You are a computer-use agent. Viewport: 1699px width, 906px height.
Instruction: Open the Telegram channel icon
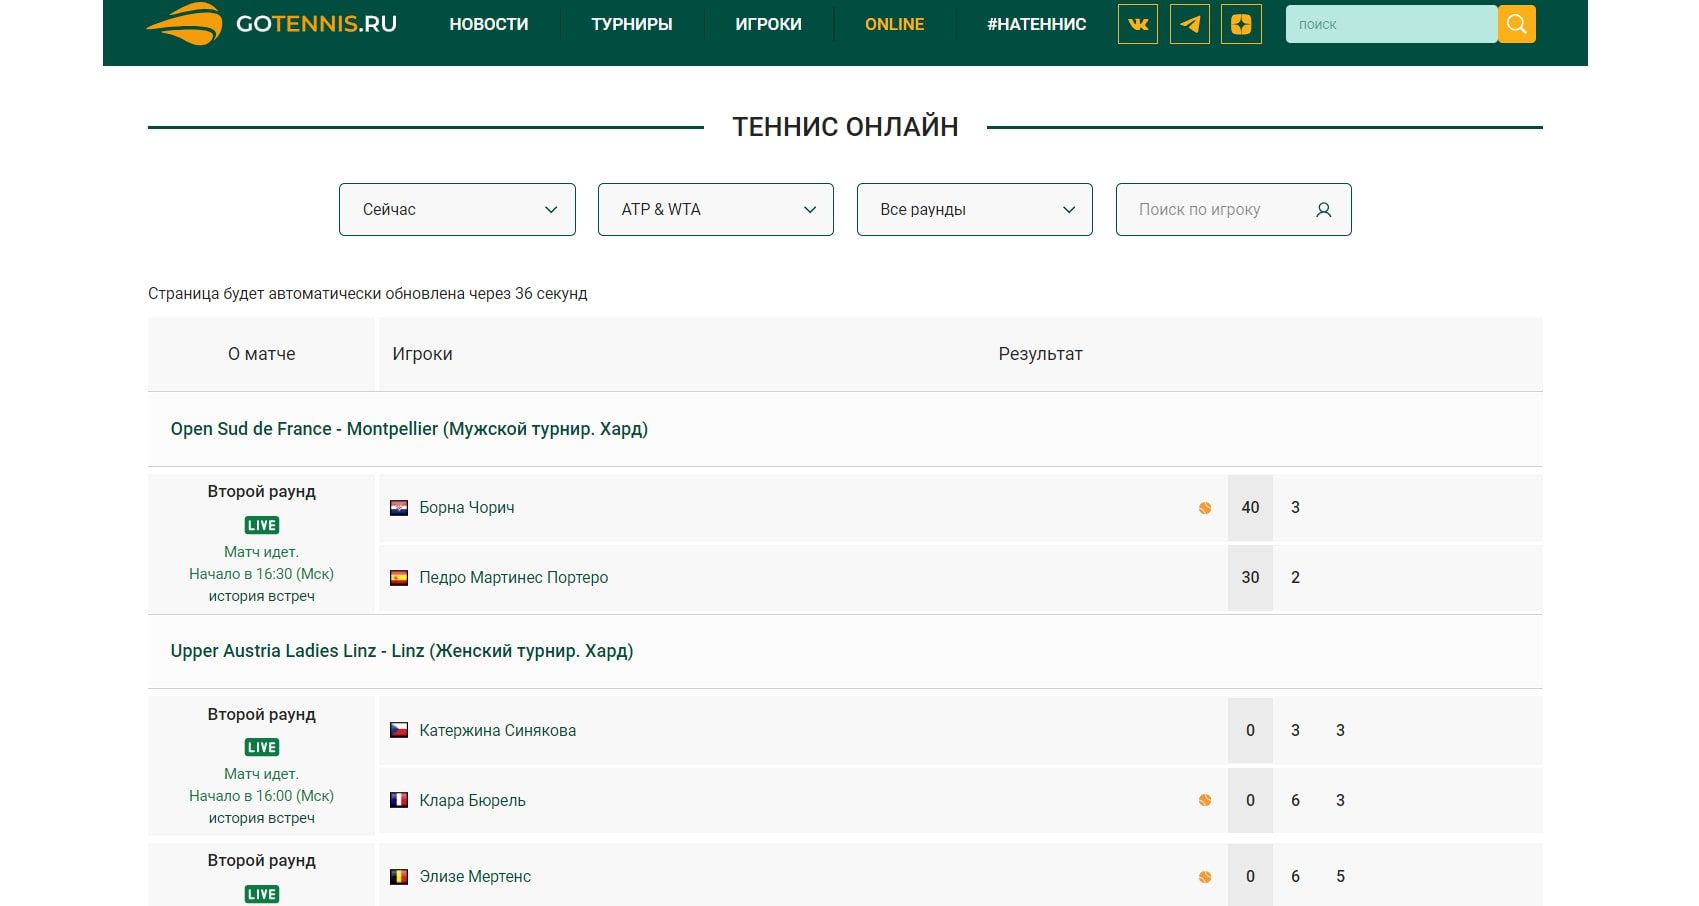tap(1189, 24)
